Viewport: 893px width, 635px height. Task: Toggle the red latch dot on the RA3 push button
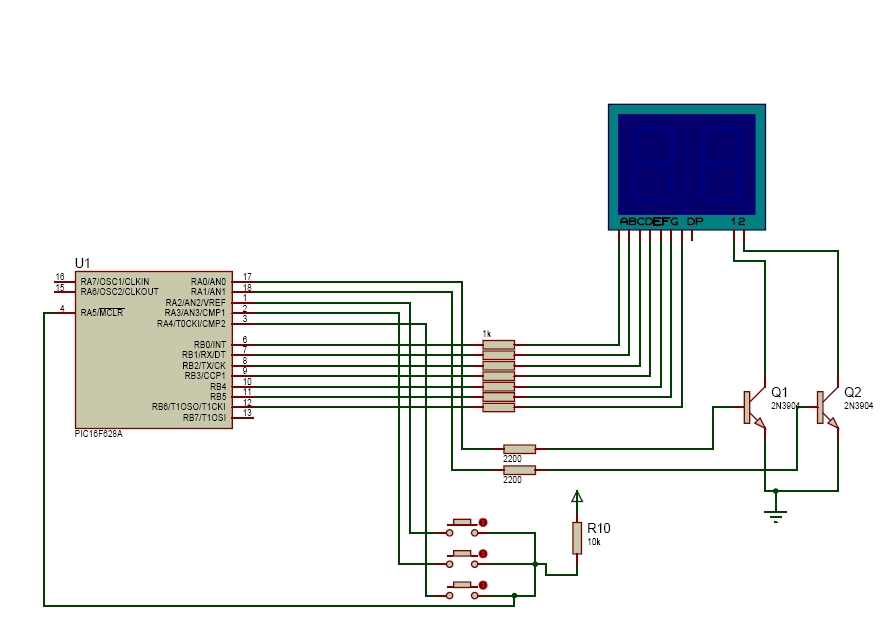coord(483,554)
